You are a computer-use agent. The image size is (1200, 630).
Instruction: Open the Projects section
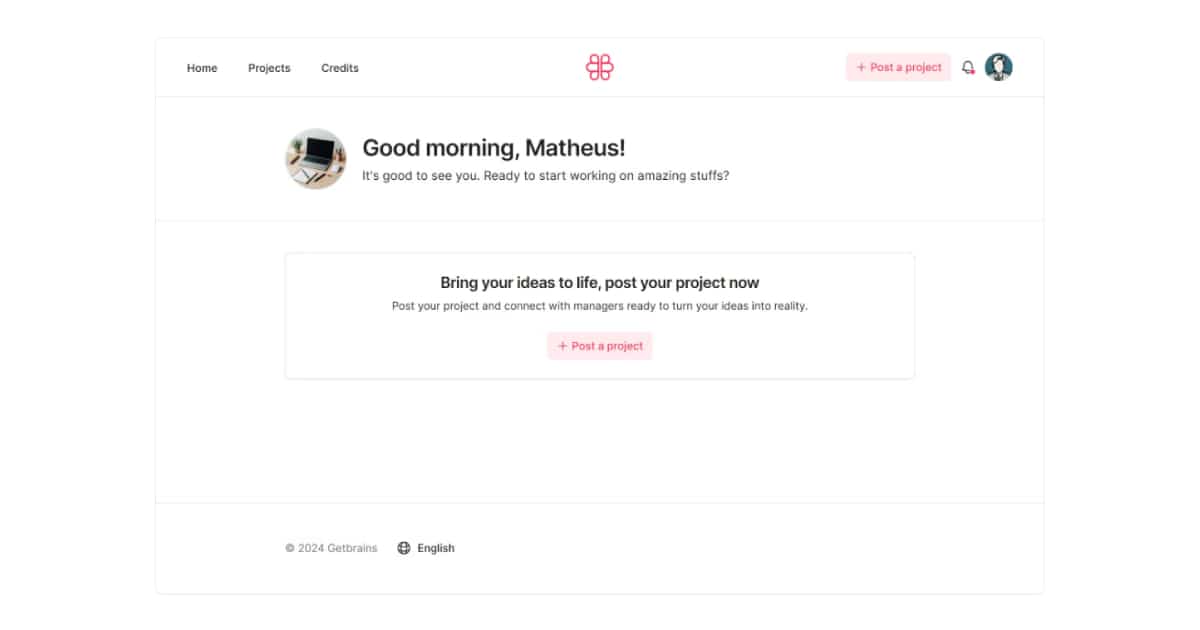(269, 68)
